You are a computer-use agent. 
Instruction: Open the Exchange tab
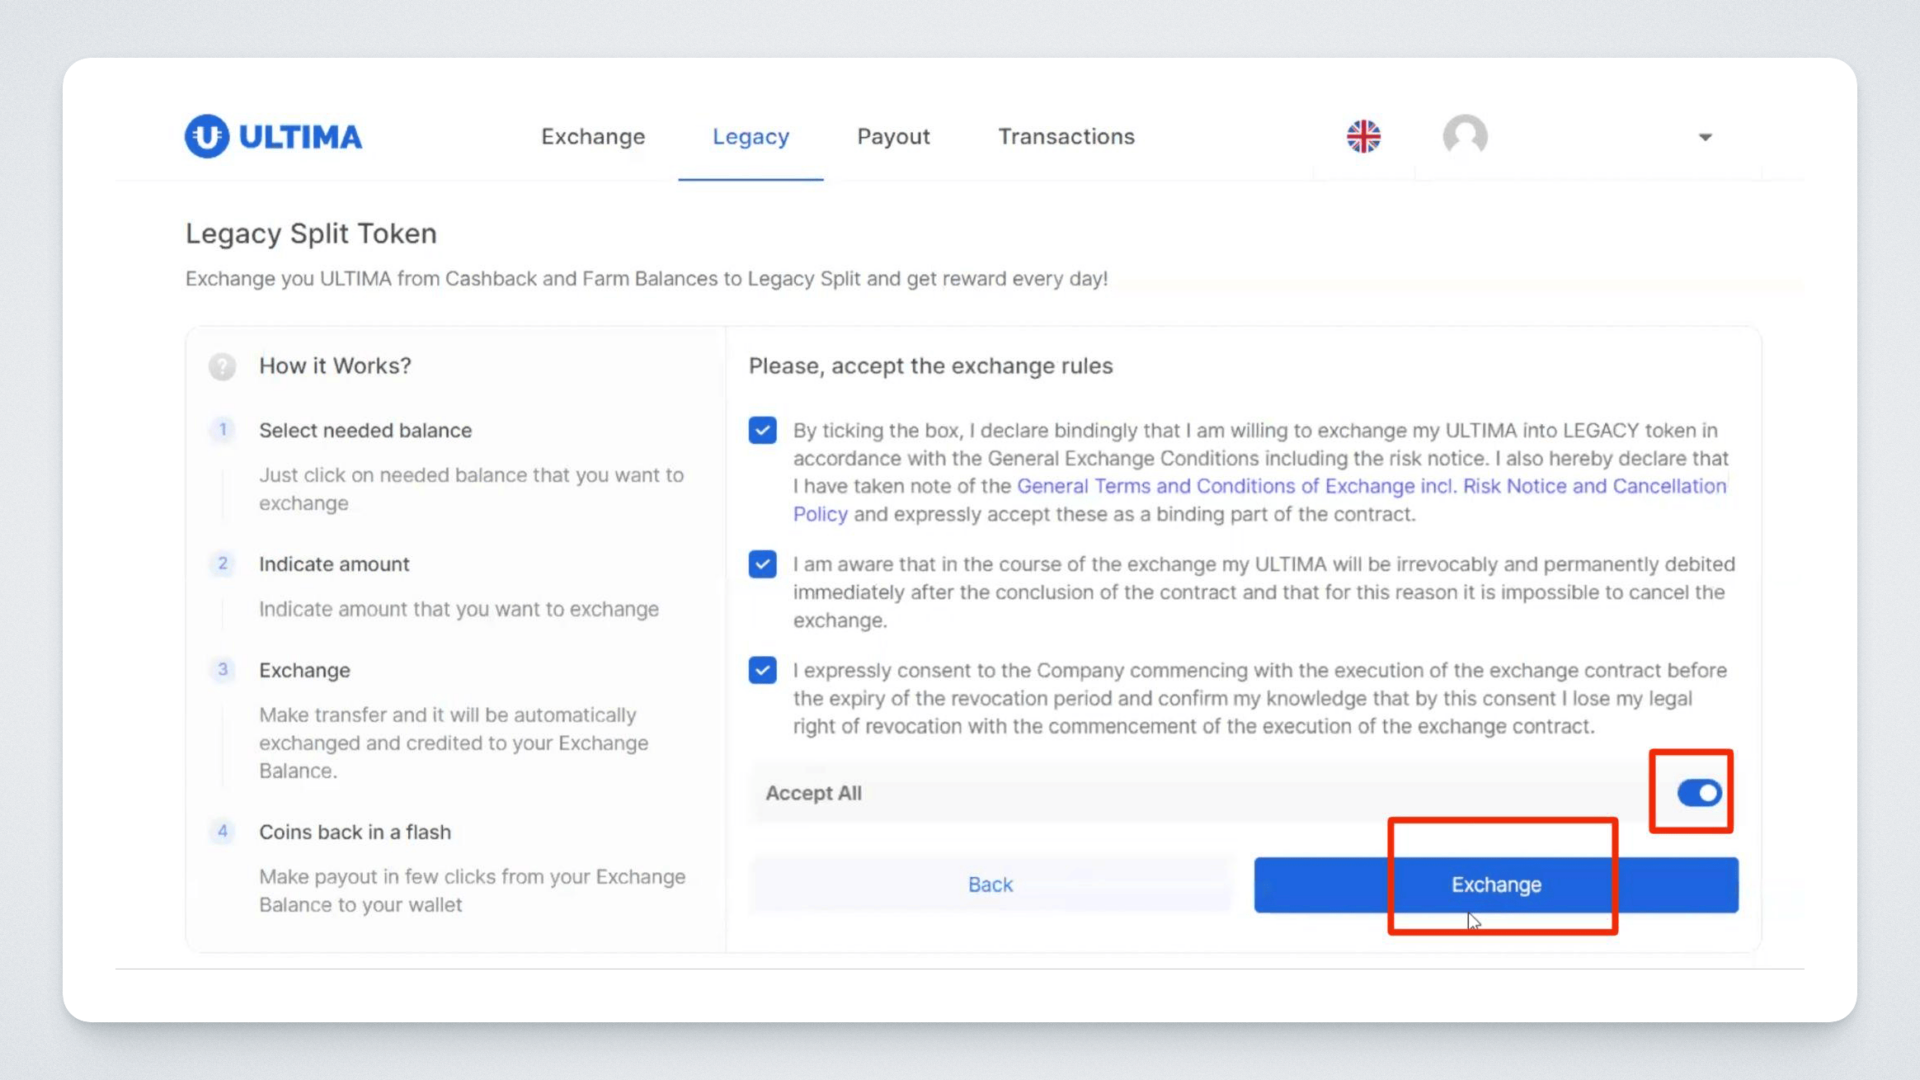[x=593, y=137]
